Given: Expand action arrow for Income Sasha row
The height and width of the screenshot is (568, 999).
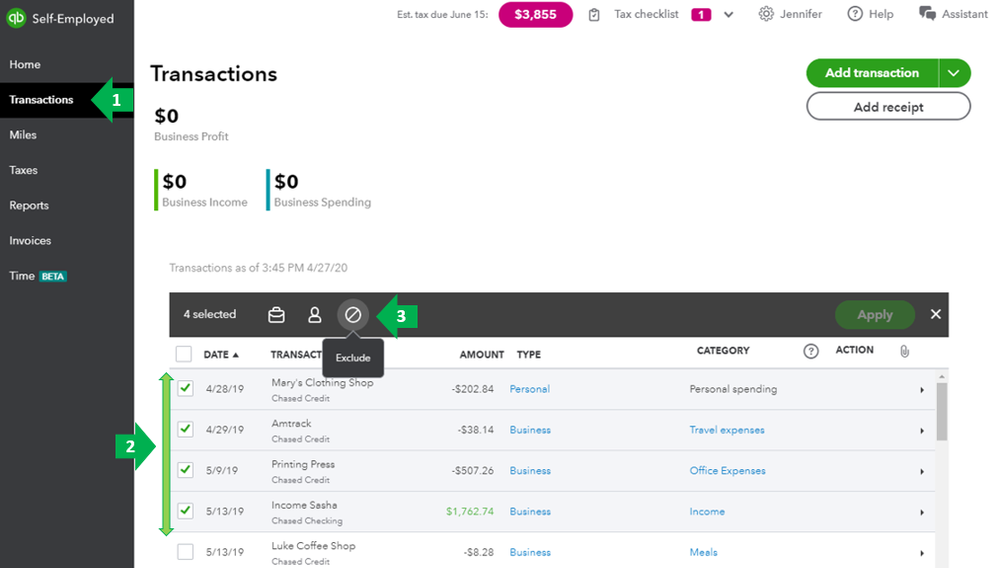Looking at the screenshot, I should [921, 512].
